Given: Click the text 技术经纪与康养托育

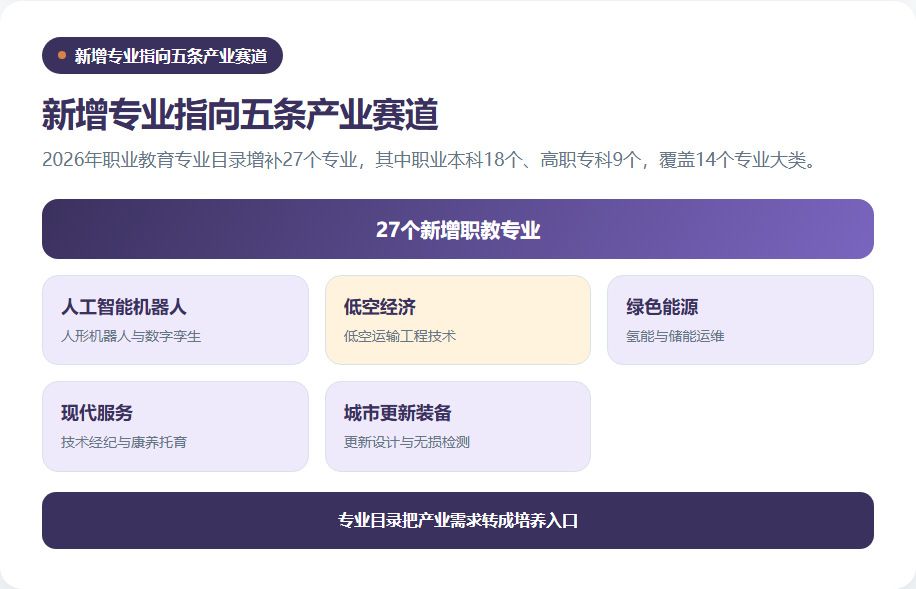Looking at the screenshot, I should click(x=124, y=442).
